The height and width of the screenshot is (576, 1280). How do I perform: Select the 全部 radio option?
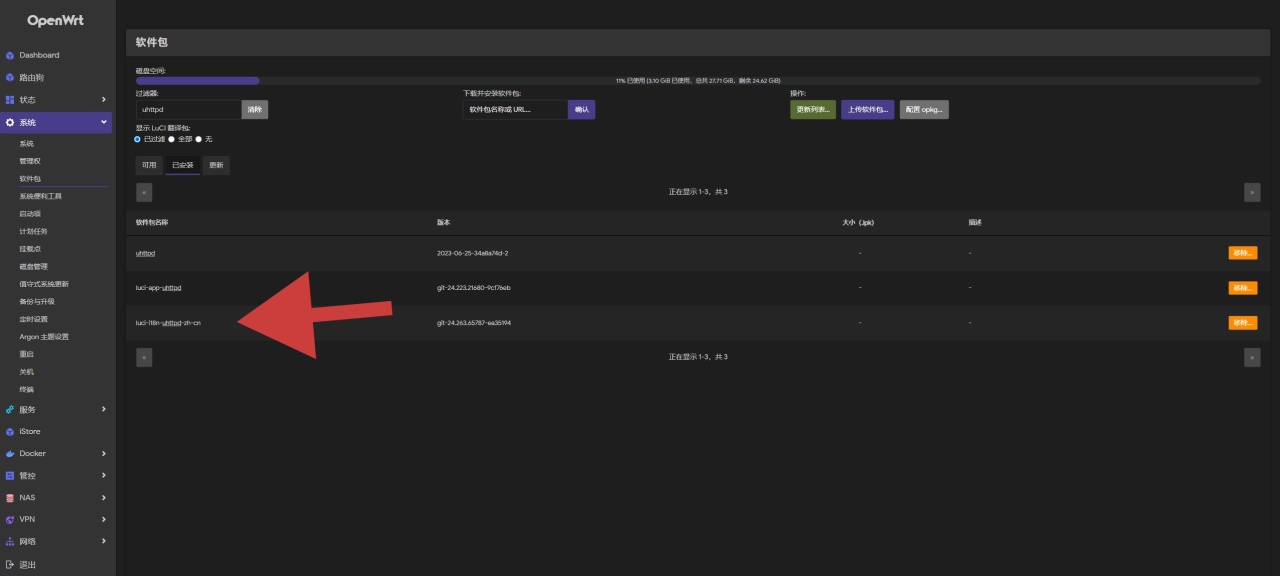pos(172,139)
